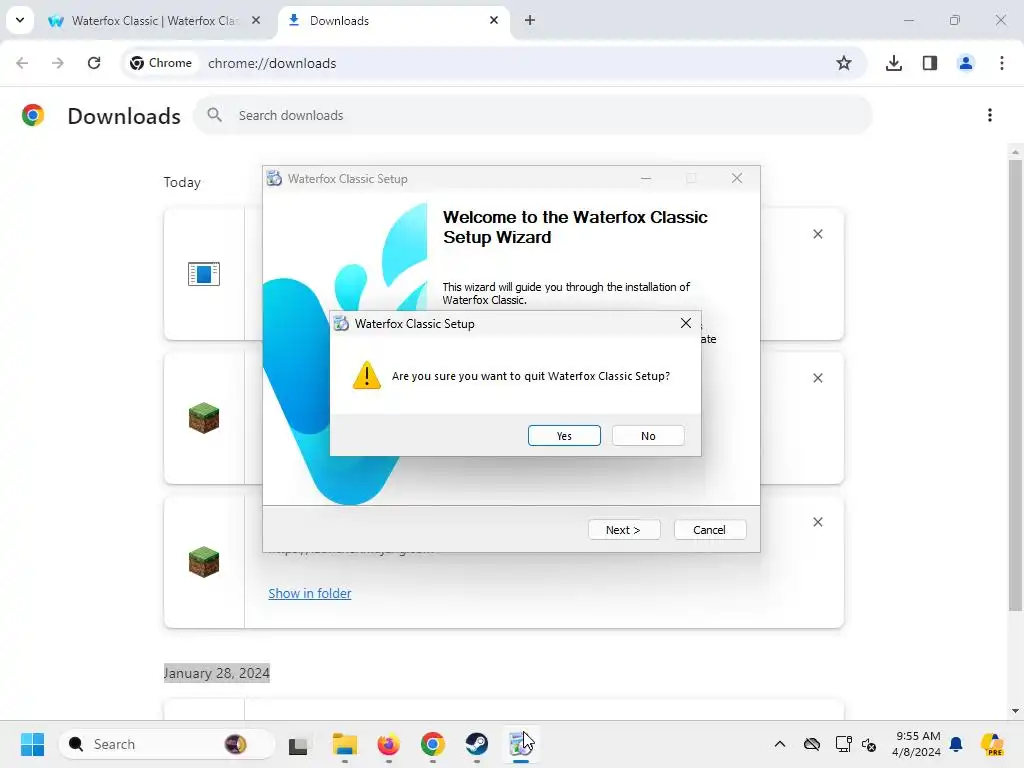
Task: Bookmark this page with the star icon
Action: (x=844, y=63)
